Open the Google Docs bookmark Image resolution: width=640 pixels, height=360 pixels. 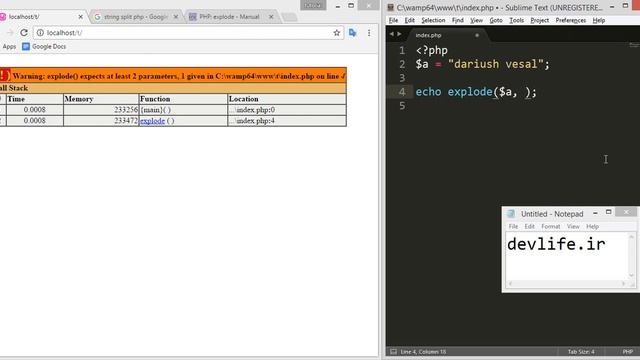coord(44,47)
